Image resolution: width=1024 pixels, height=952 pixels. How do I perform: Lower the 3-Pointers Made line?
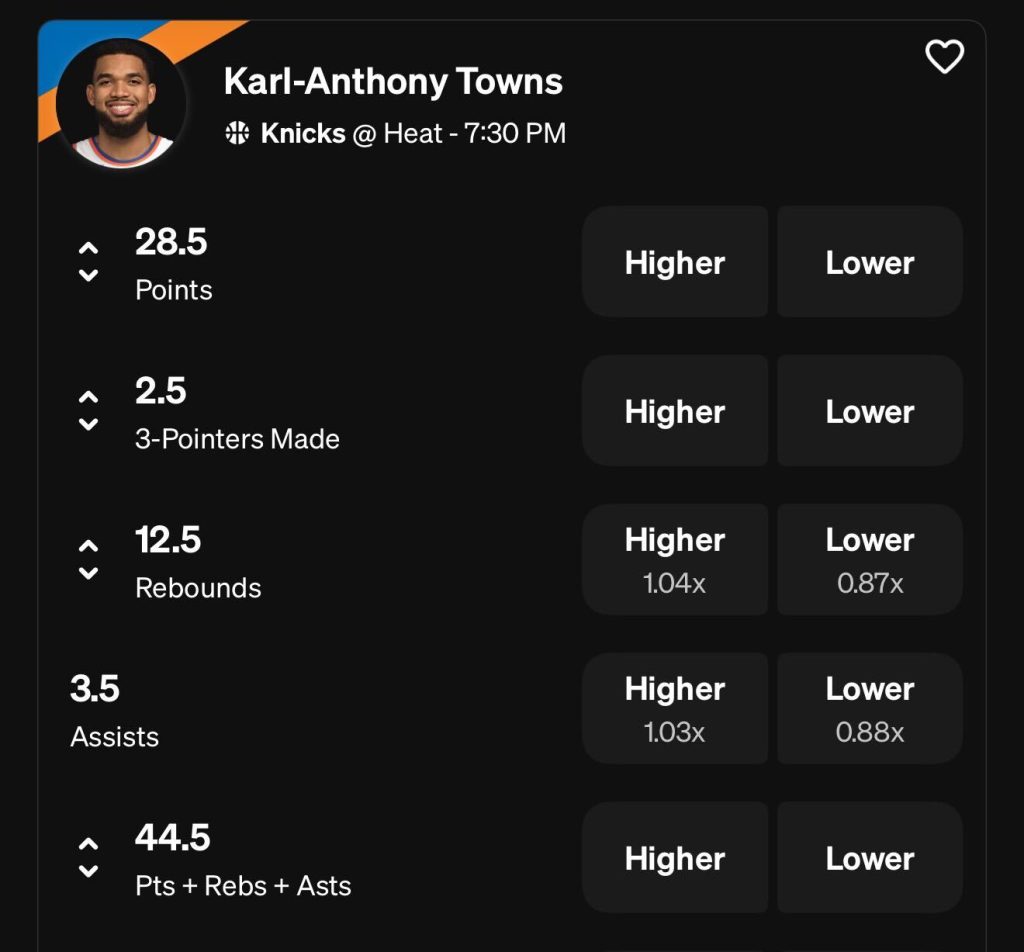pos(89,425)
